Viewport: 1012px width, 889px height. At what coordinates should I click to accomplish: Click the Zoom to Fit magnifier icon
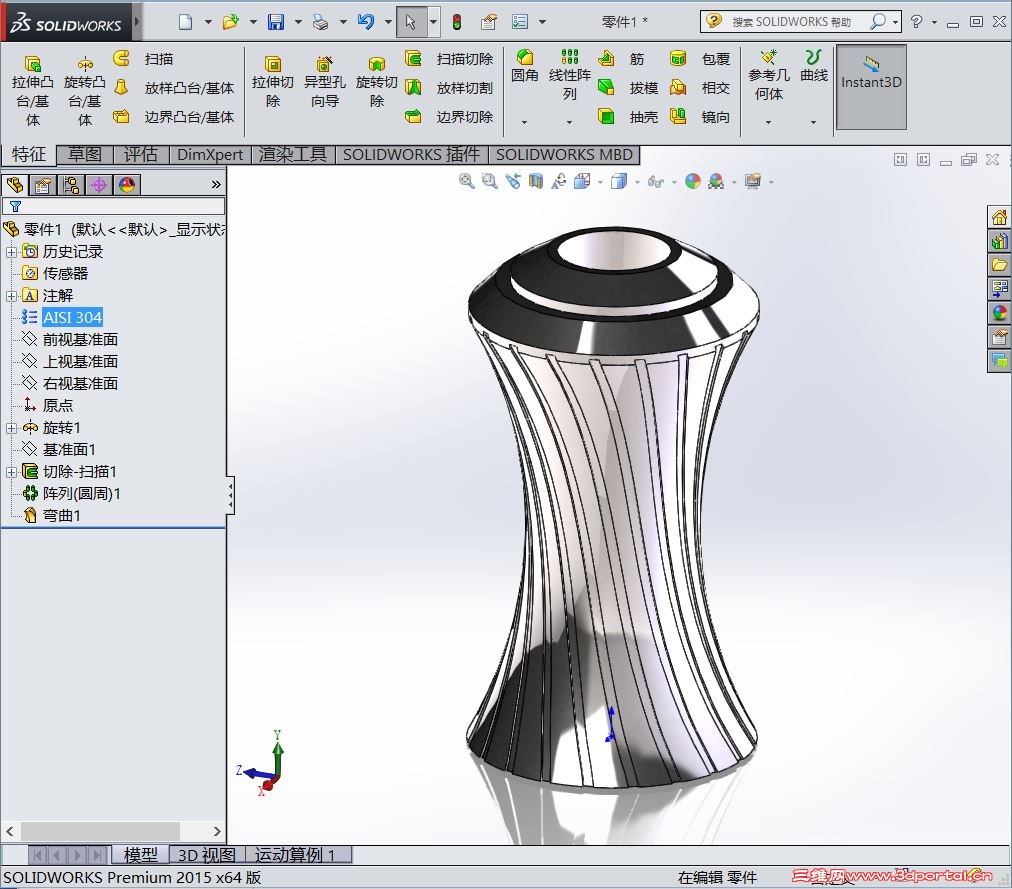(467, 181)
